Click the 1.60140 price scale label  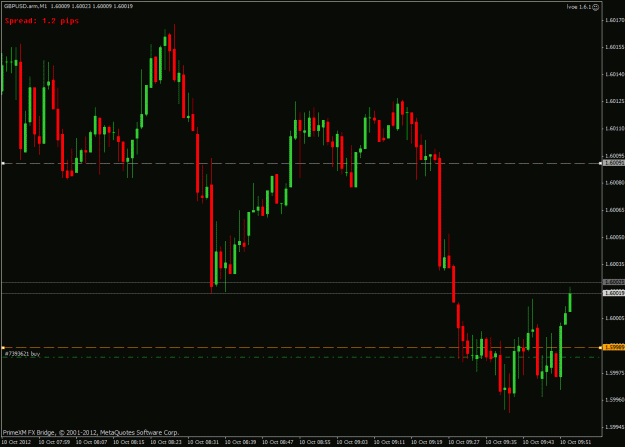point(614,74)
